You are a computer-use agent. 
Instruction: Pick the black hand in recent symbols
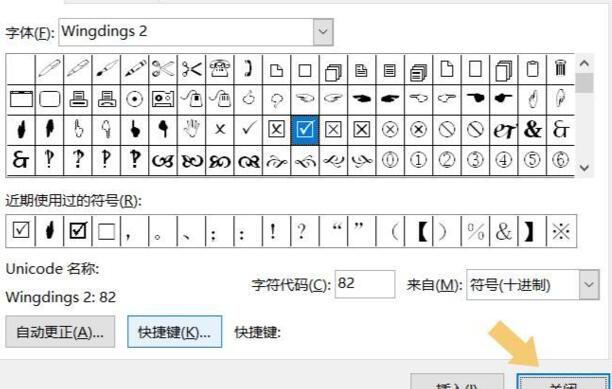point(50,231)
